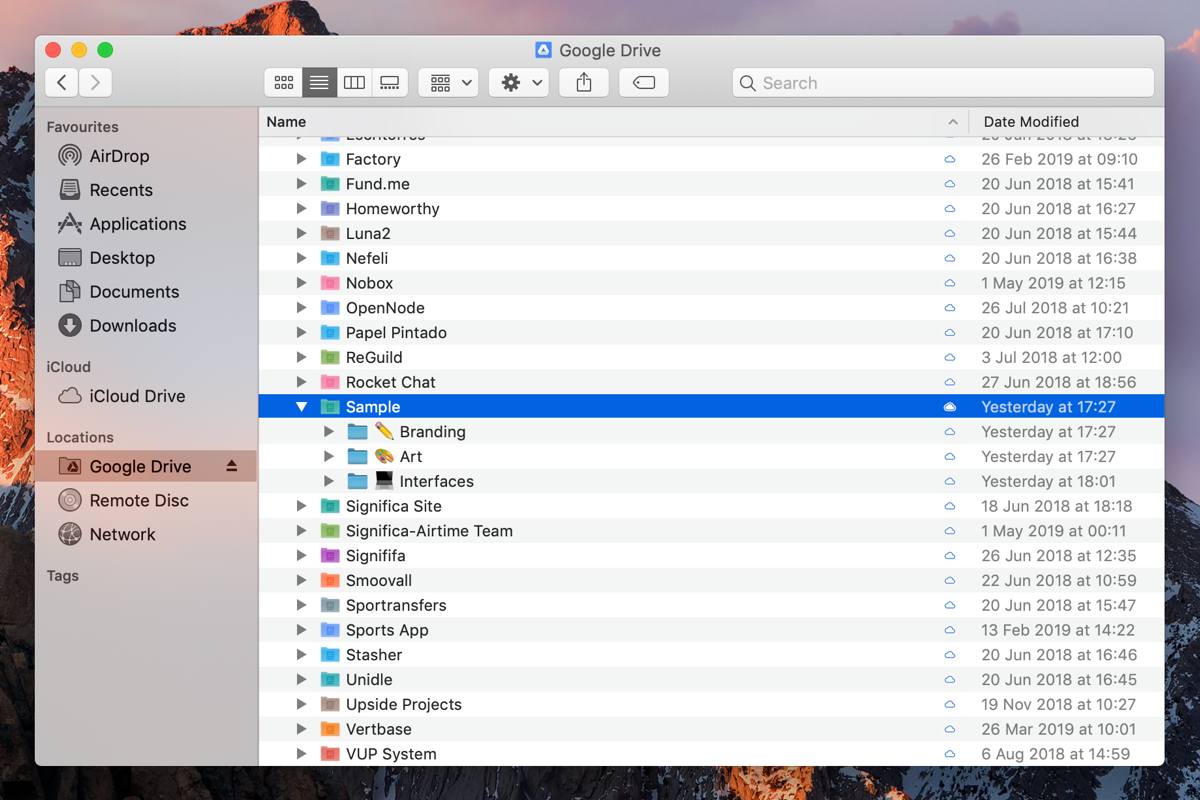Select the Significa Site folder icon
Viewport: 1200px width, 800px height.
point(330,506)
